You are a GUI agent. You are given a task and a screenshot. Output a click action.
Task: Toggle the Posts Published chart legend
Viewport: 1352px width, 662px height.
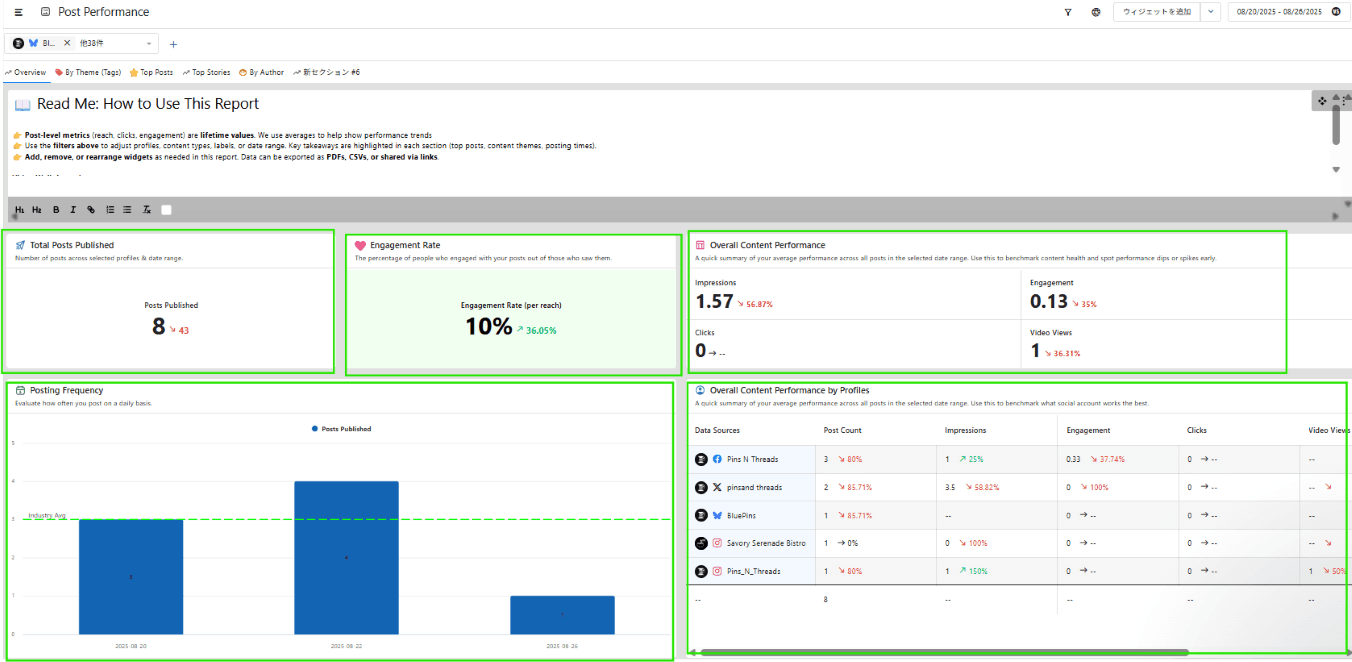pyautogui.click(x=341, y=429)
